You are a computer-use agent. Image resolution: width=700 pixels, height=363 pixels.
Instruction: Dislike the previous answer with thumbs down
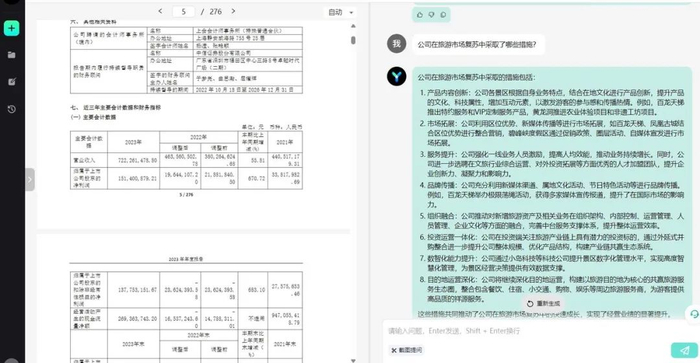click(431, 15)
